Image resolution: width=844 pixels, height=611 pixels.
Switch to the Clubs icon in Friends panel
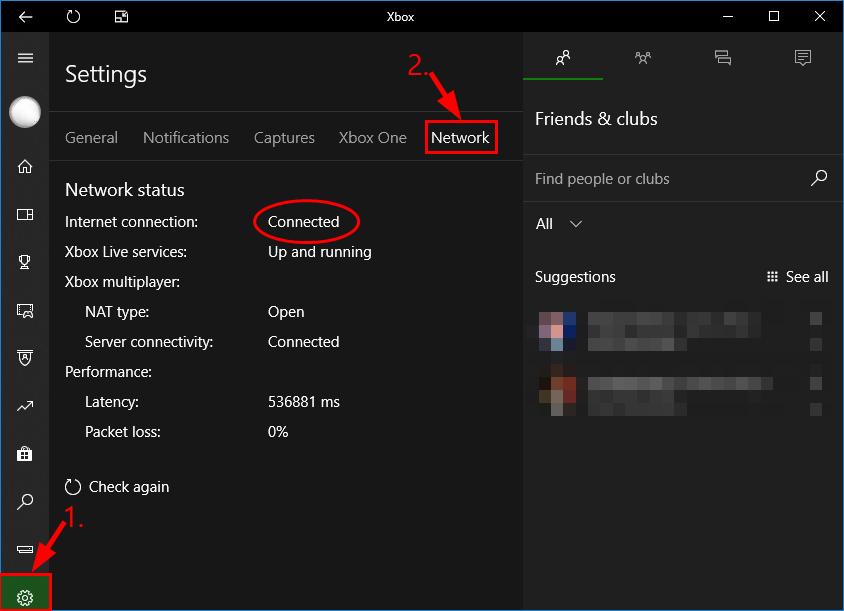(x=643, y=58)
